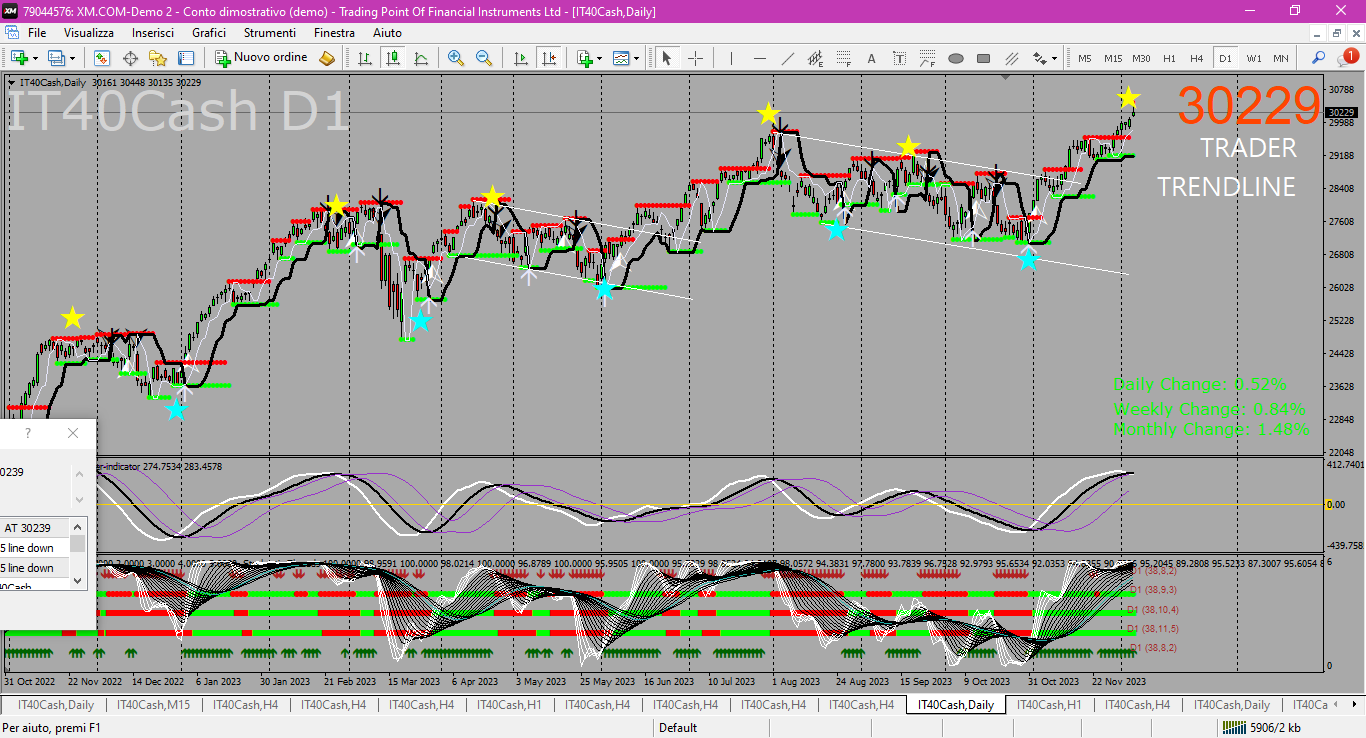Screen dimensions: 1366x738
Task: Expand the arrows objects dropdown
Action: [x=1054, y=58]
